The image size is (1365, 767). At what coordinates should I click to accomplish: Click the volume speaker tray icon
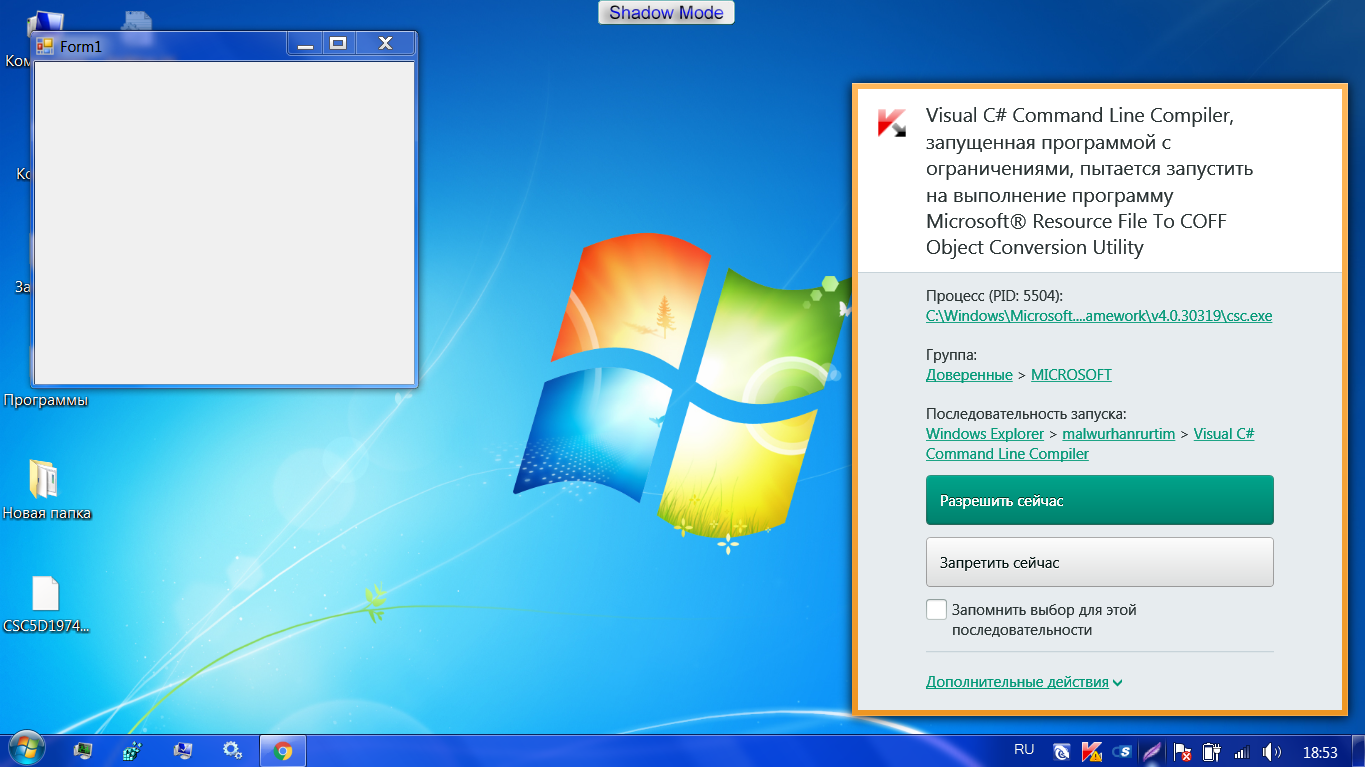(1272, 751)
